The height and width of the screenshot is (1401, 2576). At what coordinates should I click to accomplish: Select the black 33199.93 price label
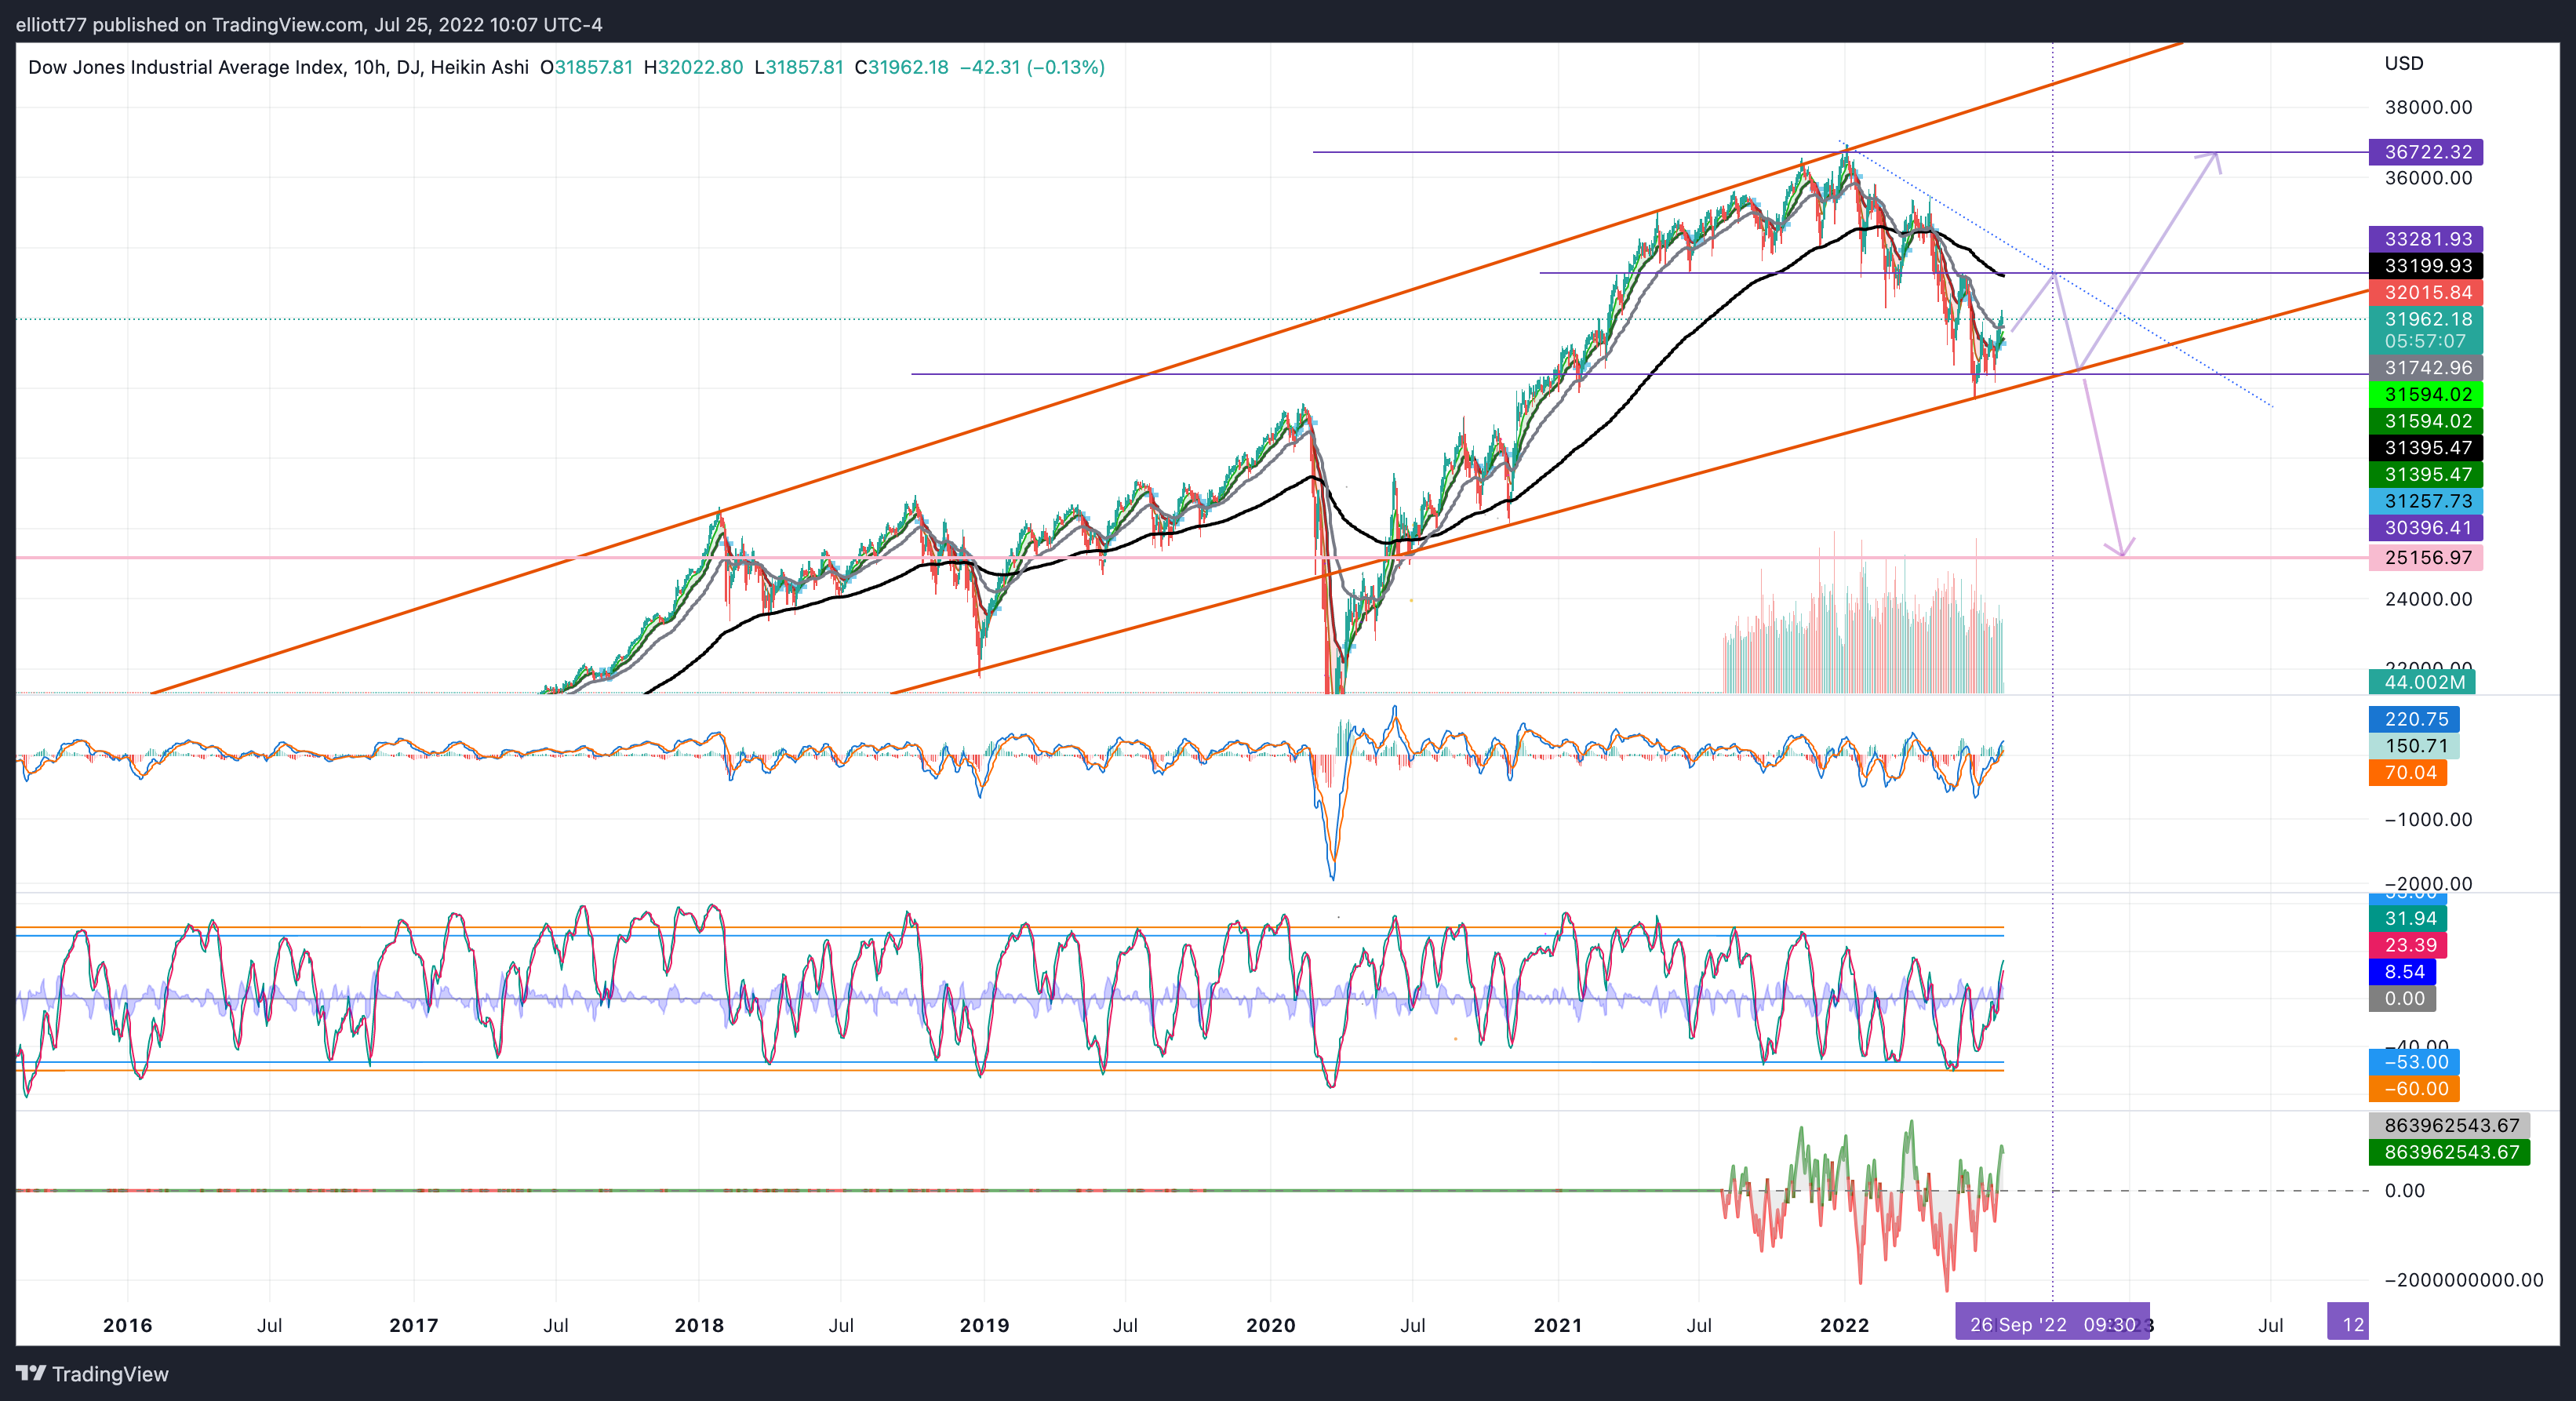click(2426, 266)
